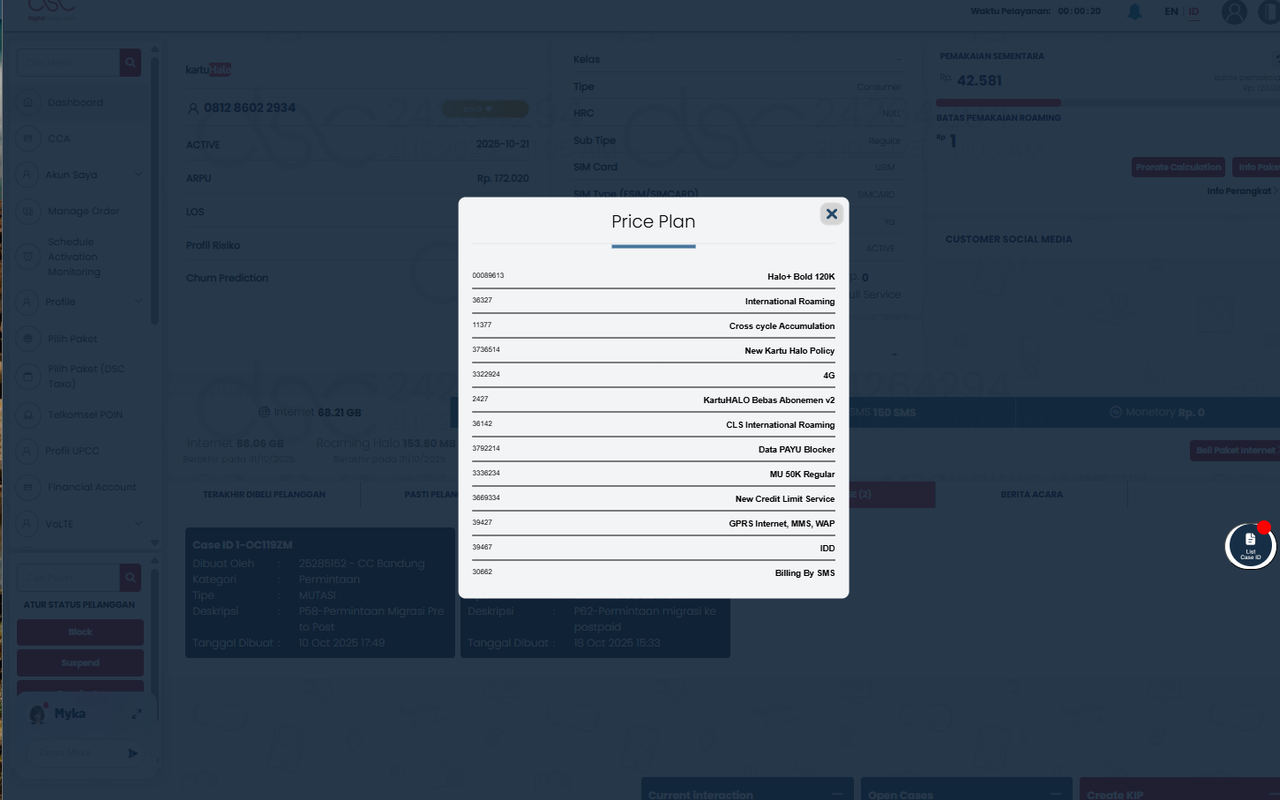Image resolution: width=1280 pixels, height=800 pixels.
Task: Click plan code 00089613
Action: pyautogui.click(x=488, y=276)
